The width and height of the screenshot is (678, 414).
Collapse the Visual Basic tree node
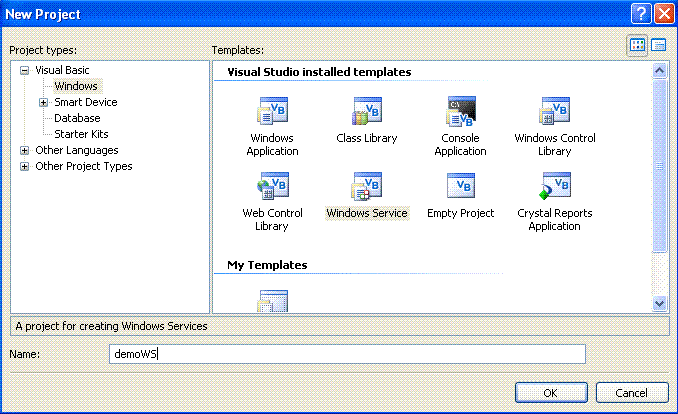coord(25,70)
